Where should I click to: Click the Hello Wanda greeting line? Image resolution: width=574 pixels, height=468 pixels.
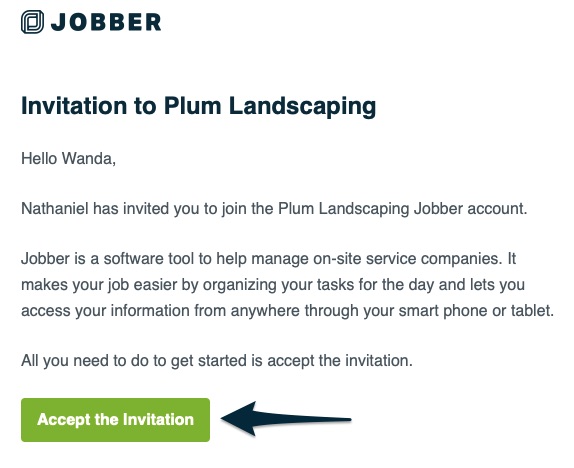68,159
